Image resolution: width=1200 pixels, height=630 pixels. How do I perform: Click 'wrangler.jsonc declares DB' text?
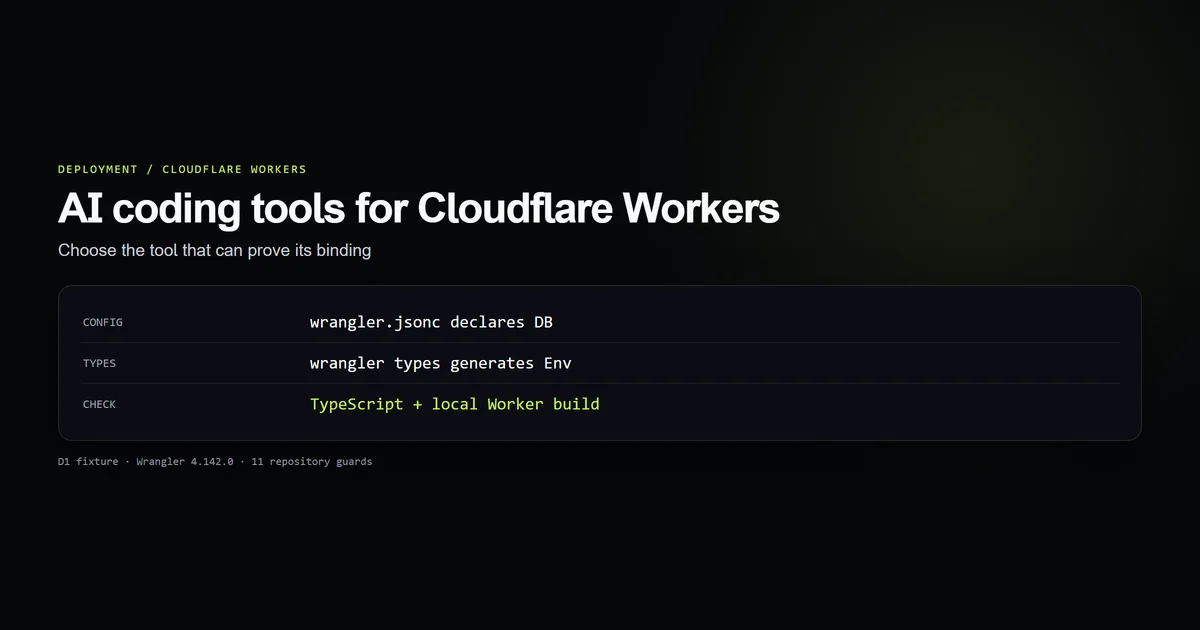click(x=431, y=322)
